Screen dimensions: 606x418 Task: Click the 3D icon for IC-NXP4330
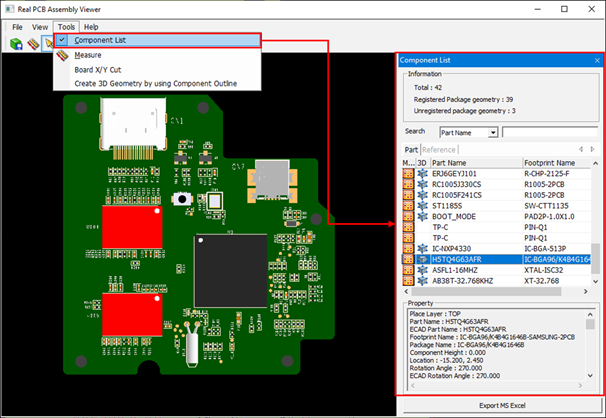423,246
